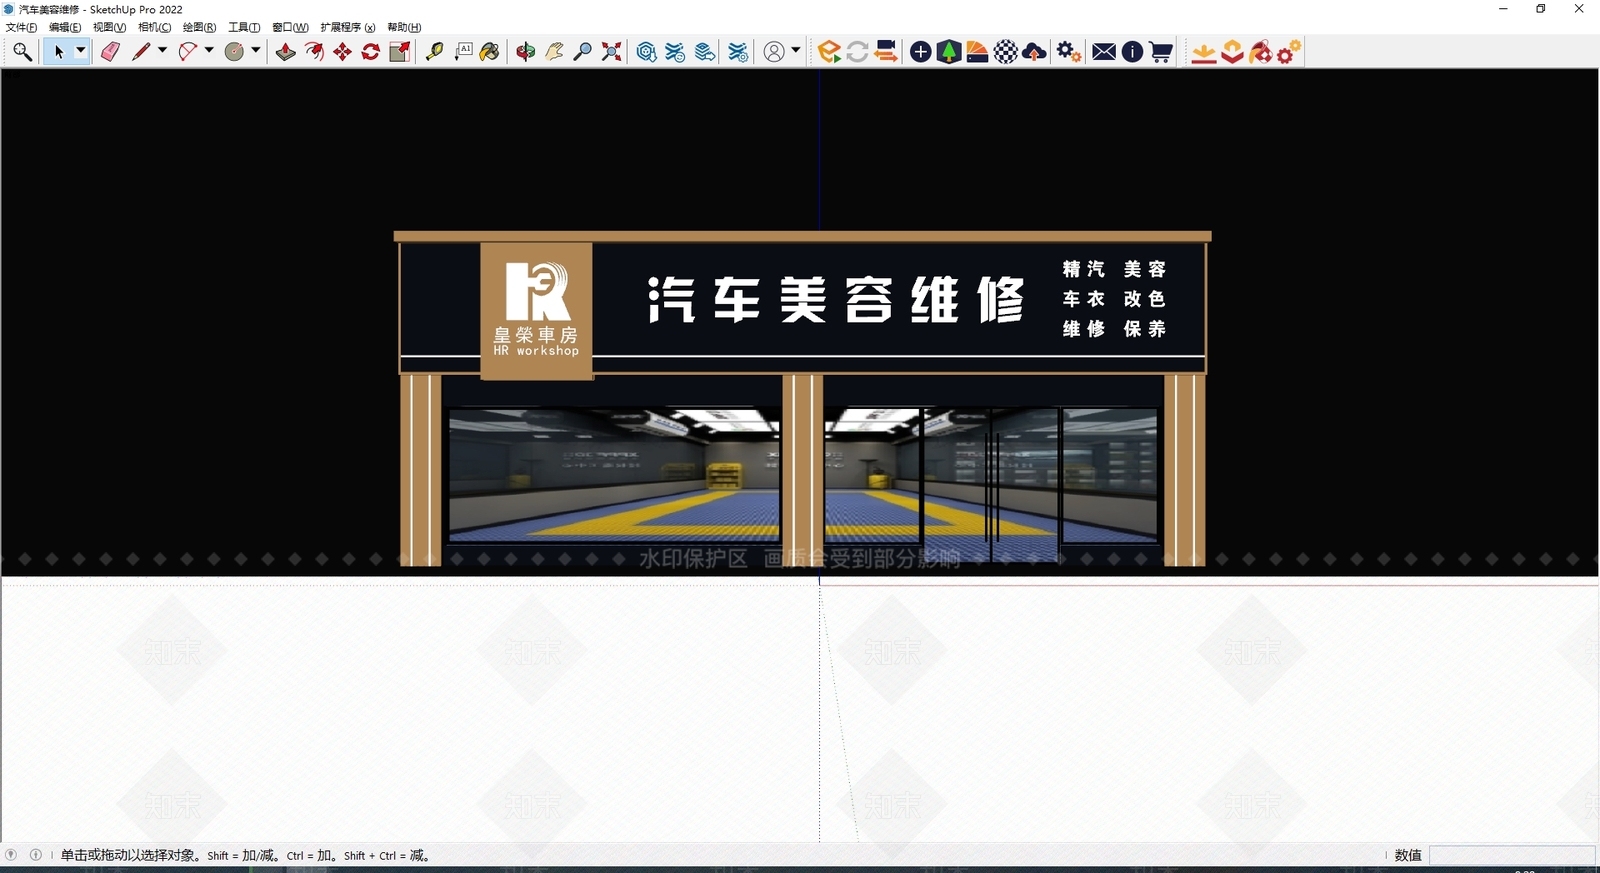Viewport: 1600px width, 873px height.
Task: Click the 数值 measurement input box
Action: (x=1512, y=855)
